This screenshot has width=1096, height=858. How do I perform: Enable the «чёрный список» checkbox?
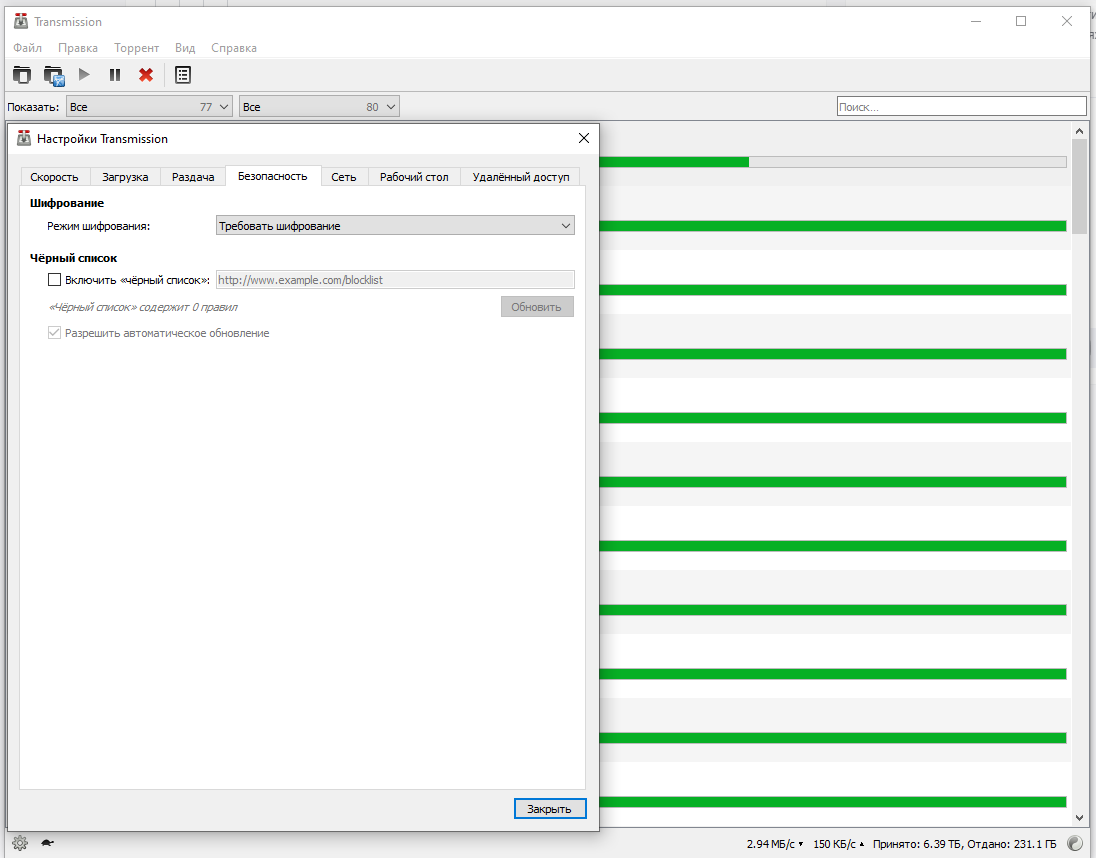[55, 280]
